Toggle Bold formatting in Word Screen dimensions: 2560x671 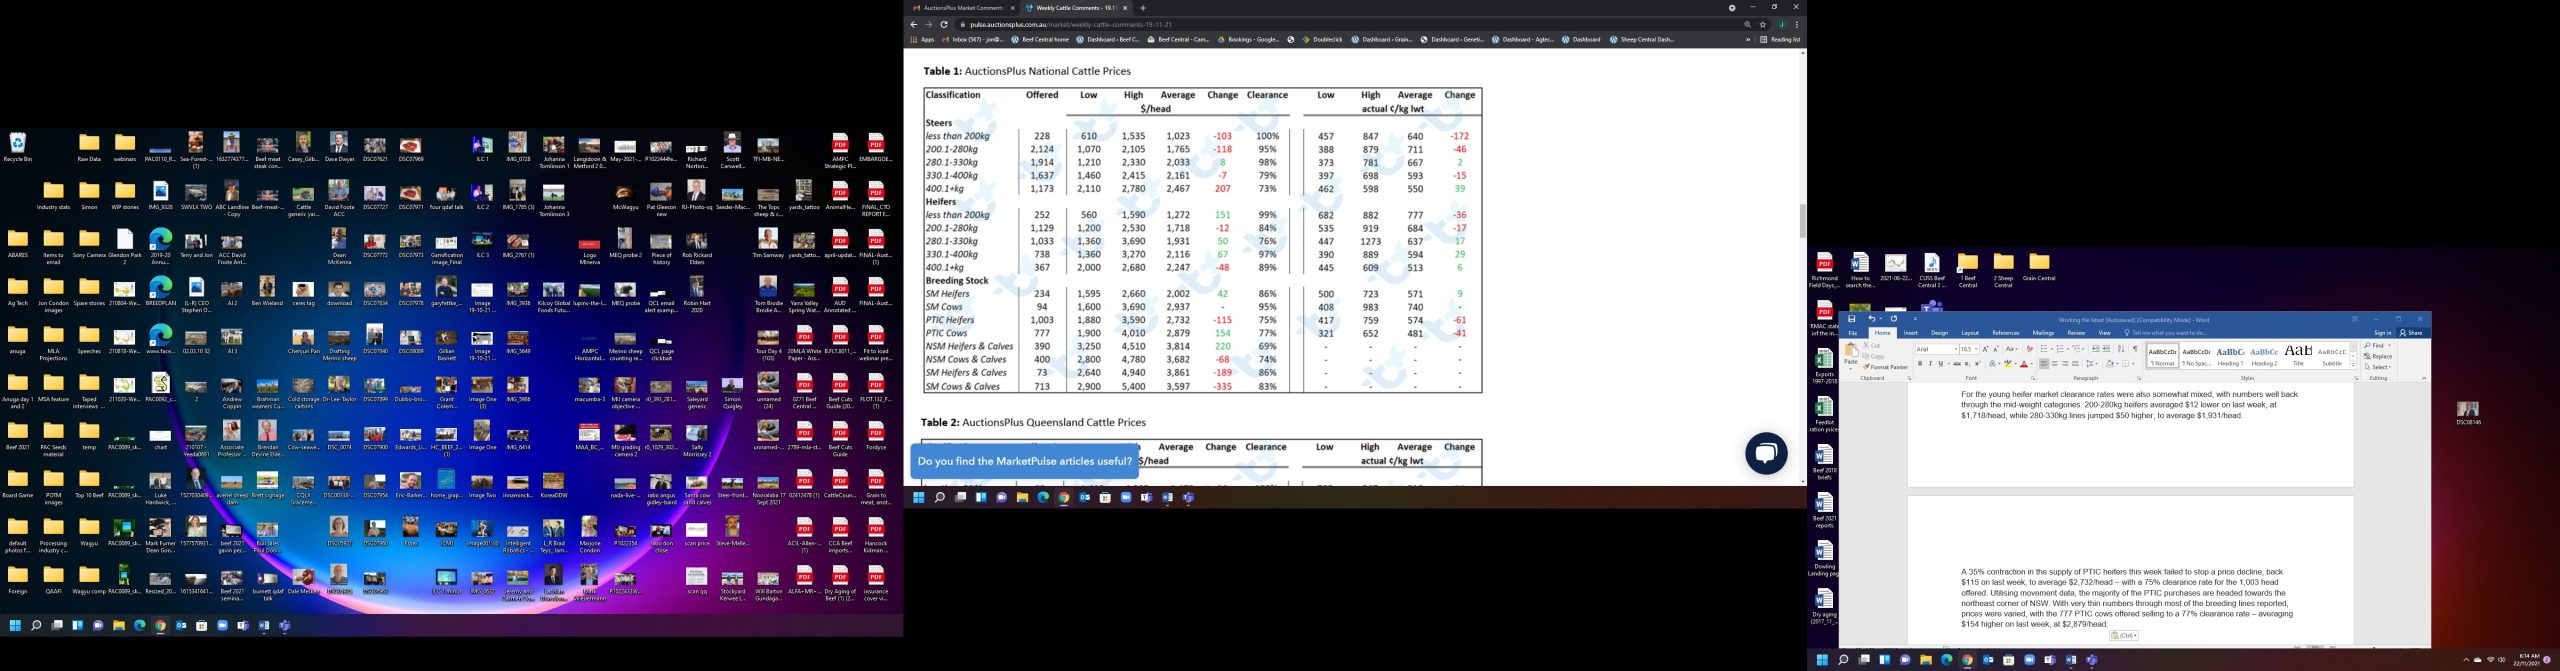[1920, 364]
